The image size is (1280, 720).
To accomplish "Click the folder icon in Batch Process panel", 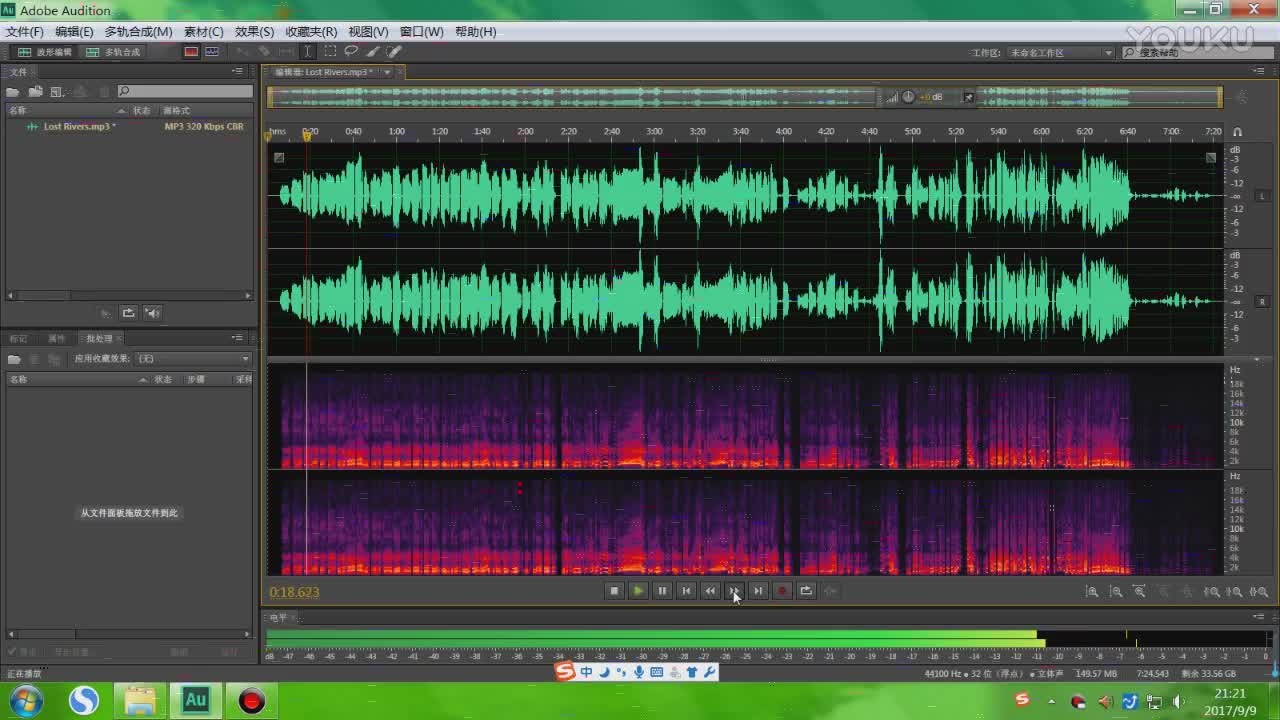I will pos(14,359).
